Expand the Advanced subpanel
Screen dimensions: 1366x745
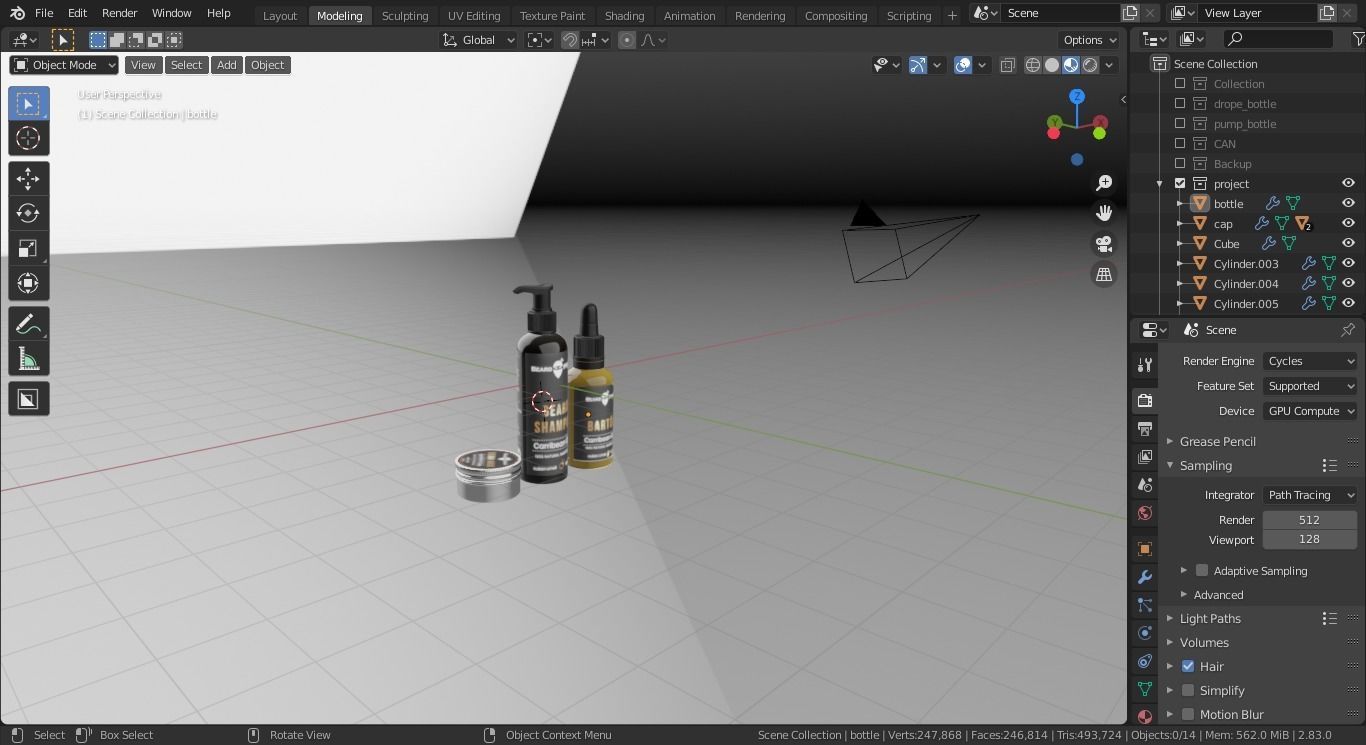[x=1218, y=594]
